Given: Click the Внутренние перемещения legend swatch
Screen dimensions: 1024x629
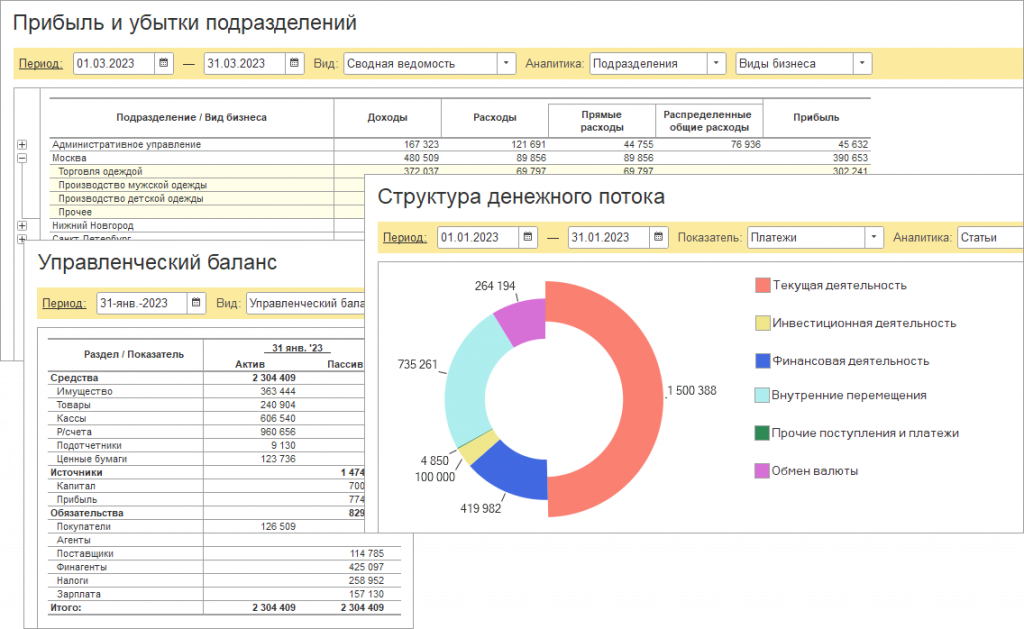Looking at the screenshot, I should 762,395.
